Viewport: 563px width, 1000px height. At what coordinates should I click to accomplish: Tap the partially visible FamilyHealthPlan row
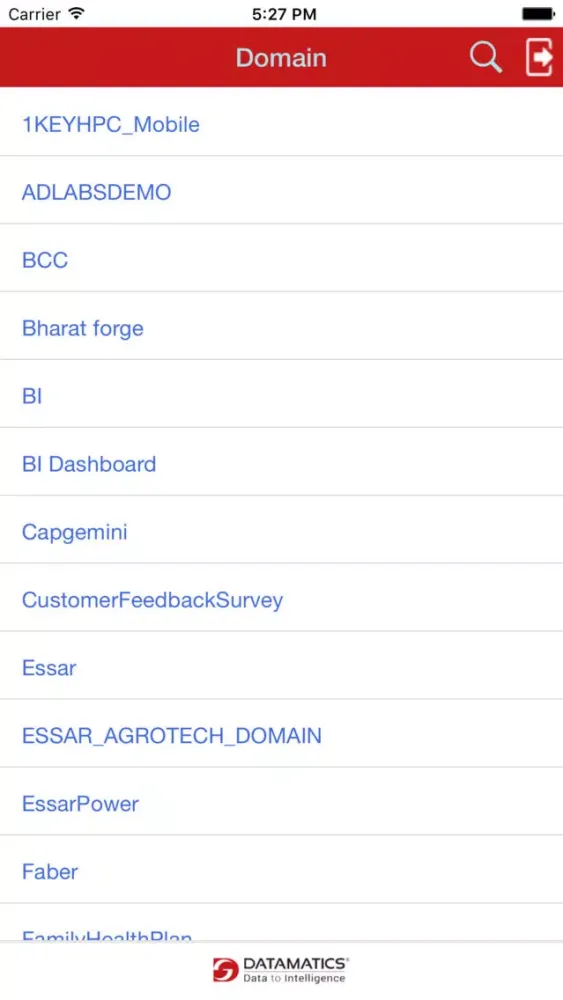tap(281, 923)
